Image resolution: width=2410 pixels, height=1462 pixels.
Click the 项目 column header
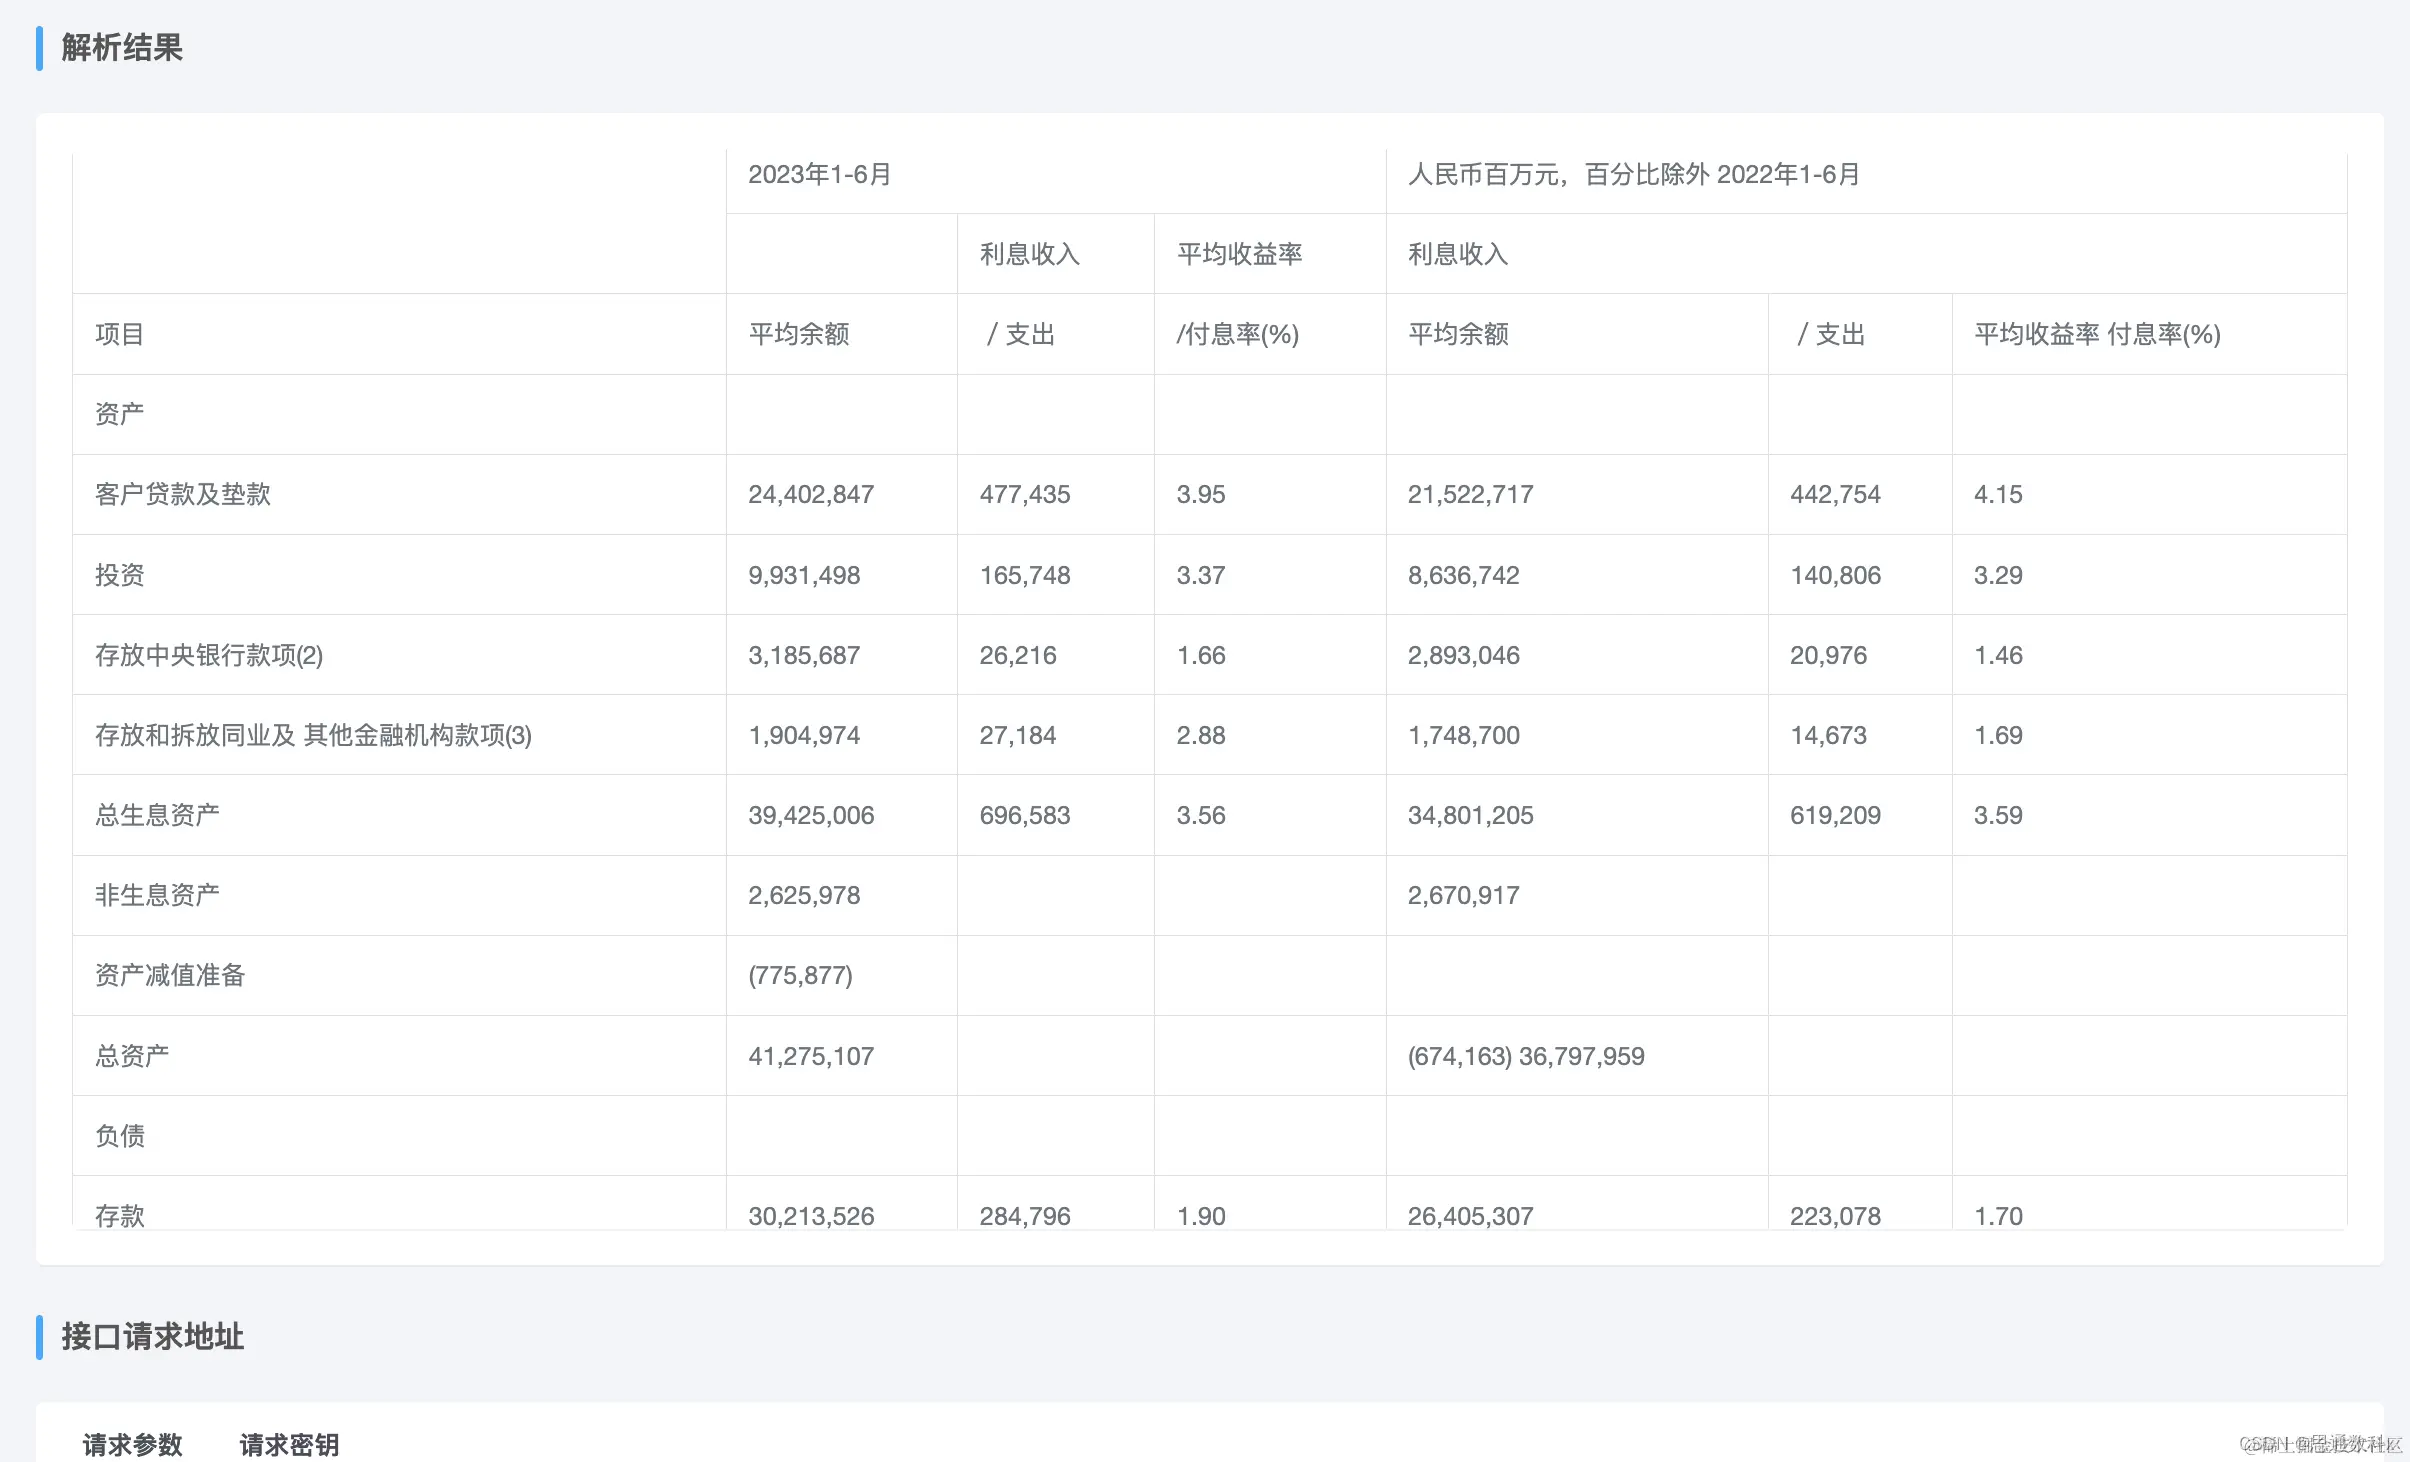click(x=119, y=334)
